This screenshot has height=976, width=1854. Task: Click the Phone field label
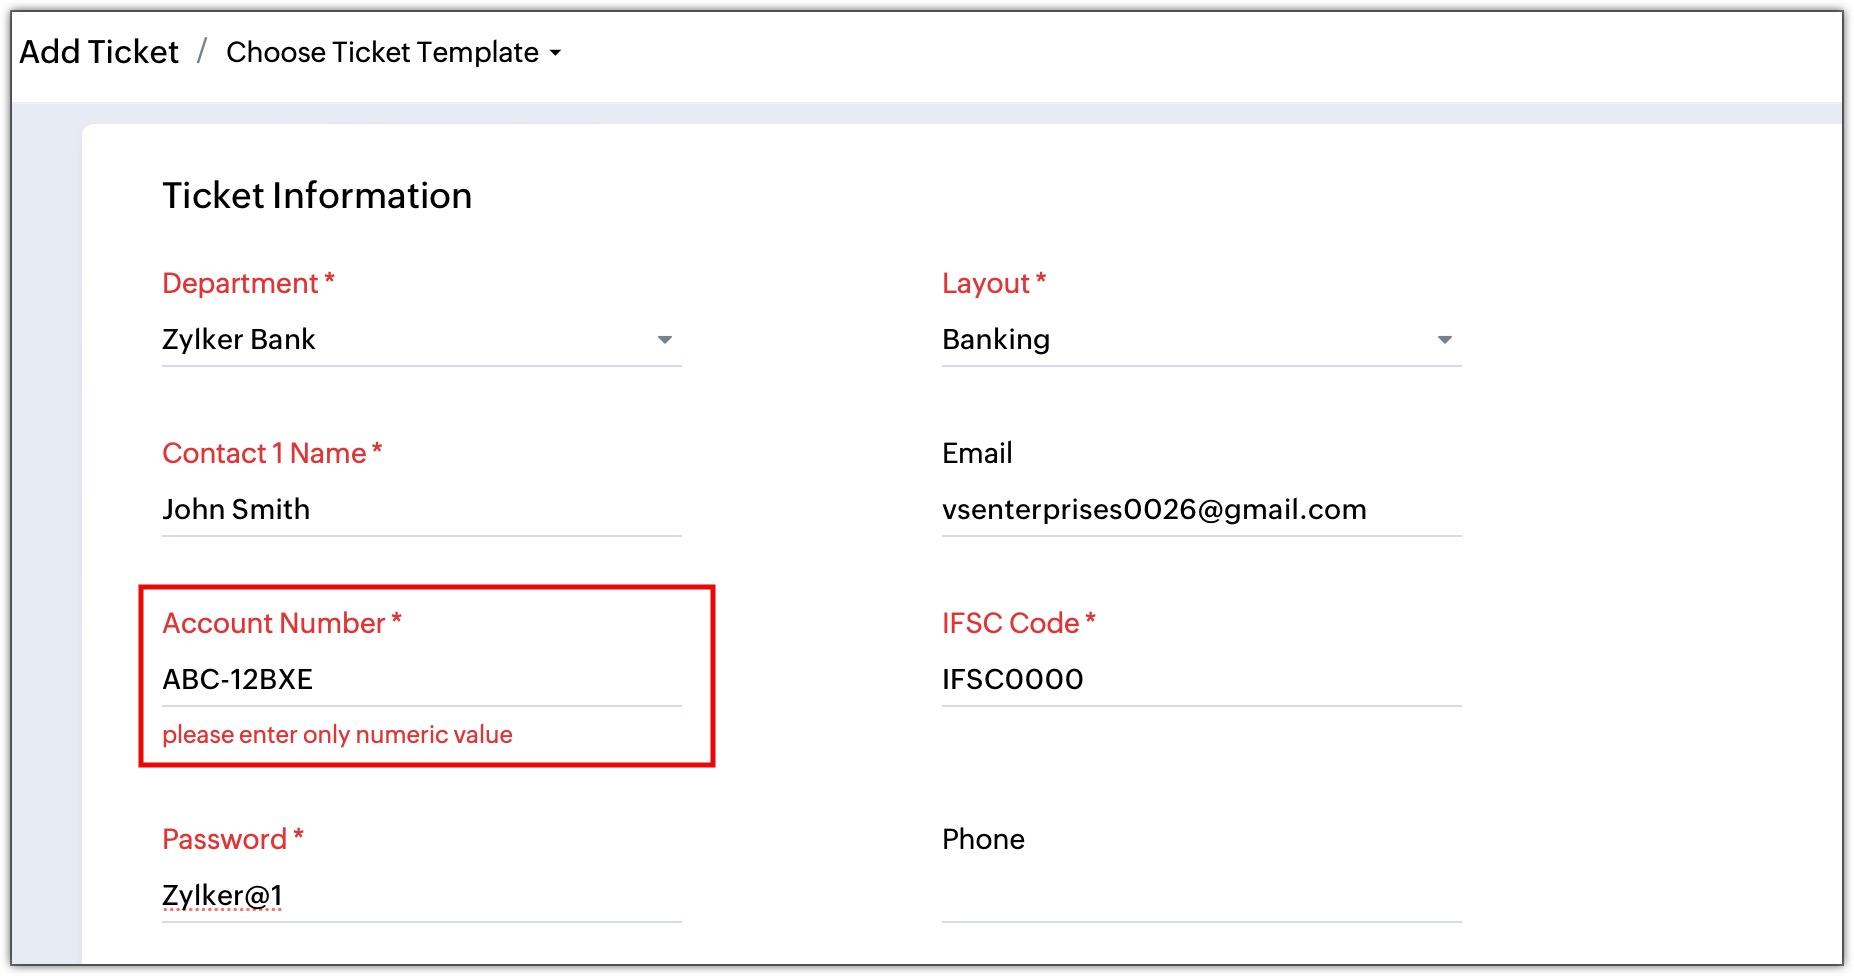(983, 840)
